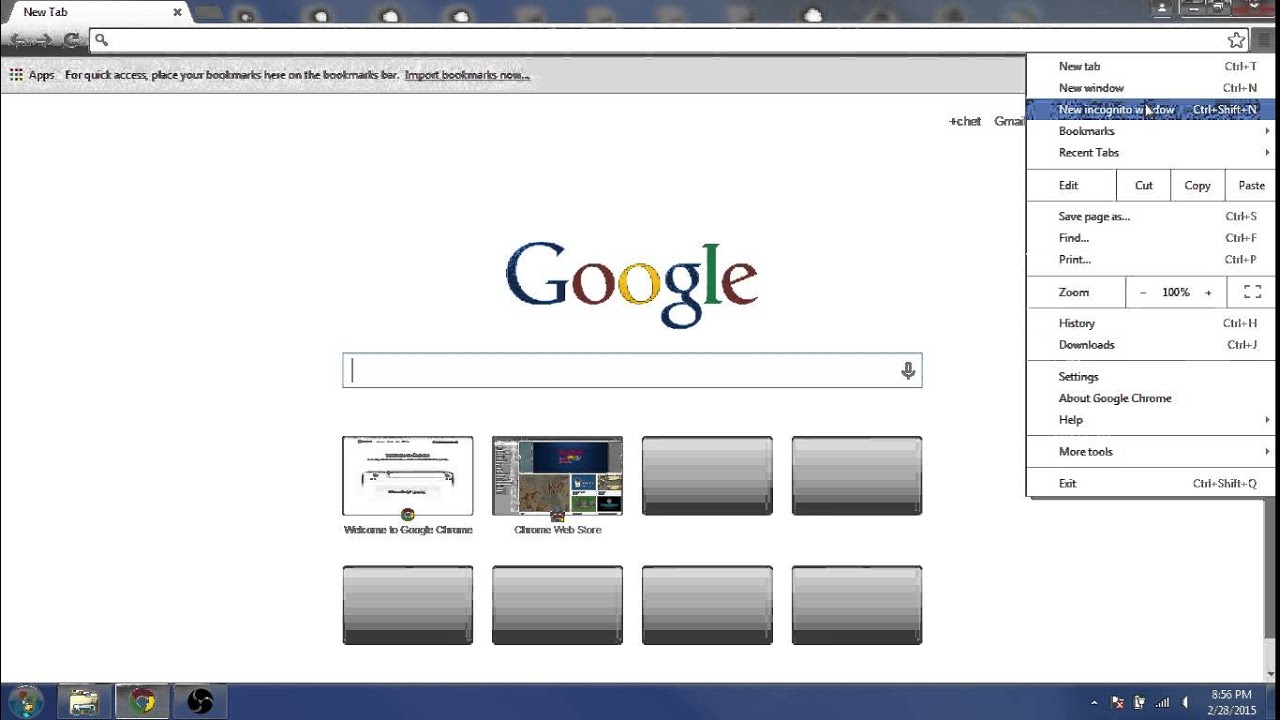Start voice search with microphone icon
This screenshot has width=1280, height=720.
908,371
